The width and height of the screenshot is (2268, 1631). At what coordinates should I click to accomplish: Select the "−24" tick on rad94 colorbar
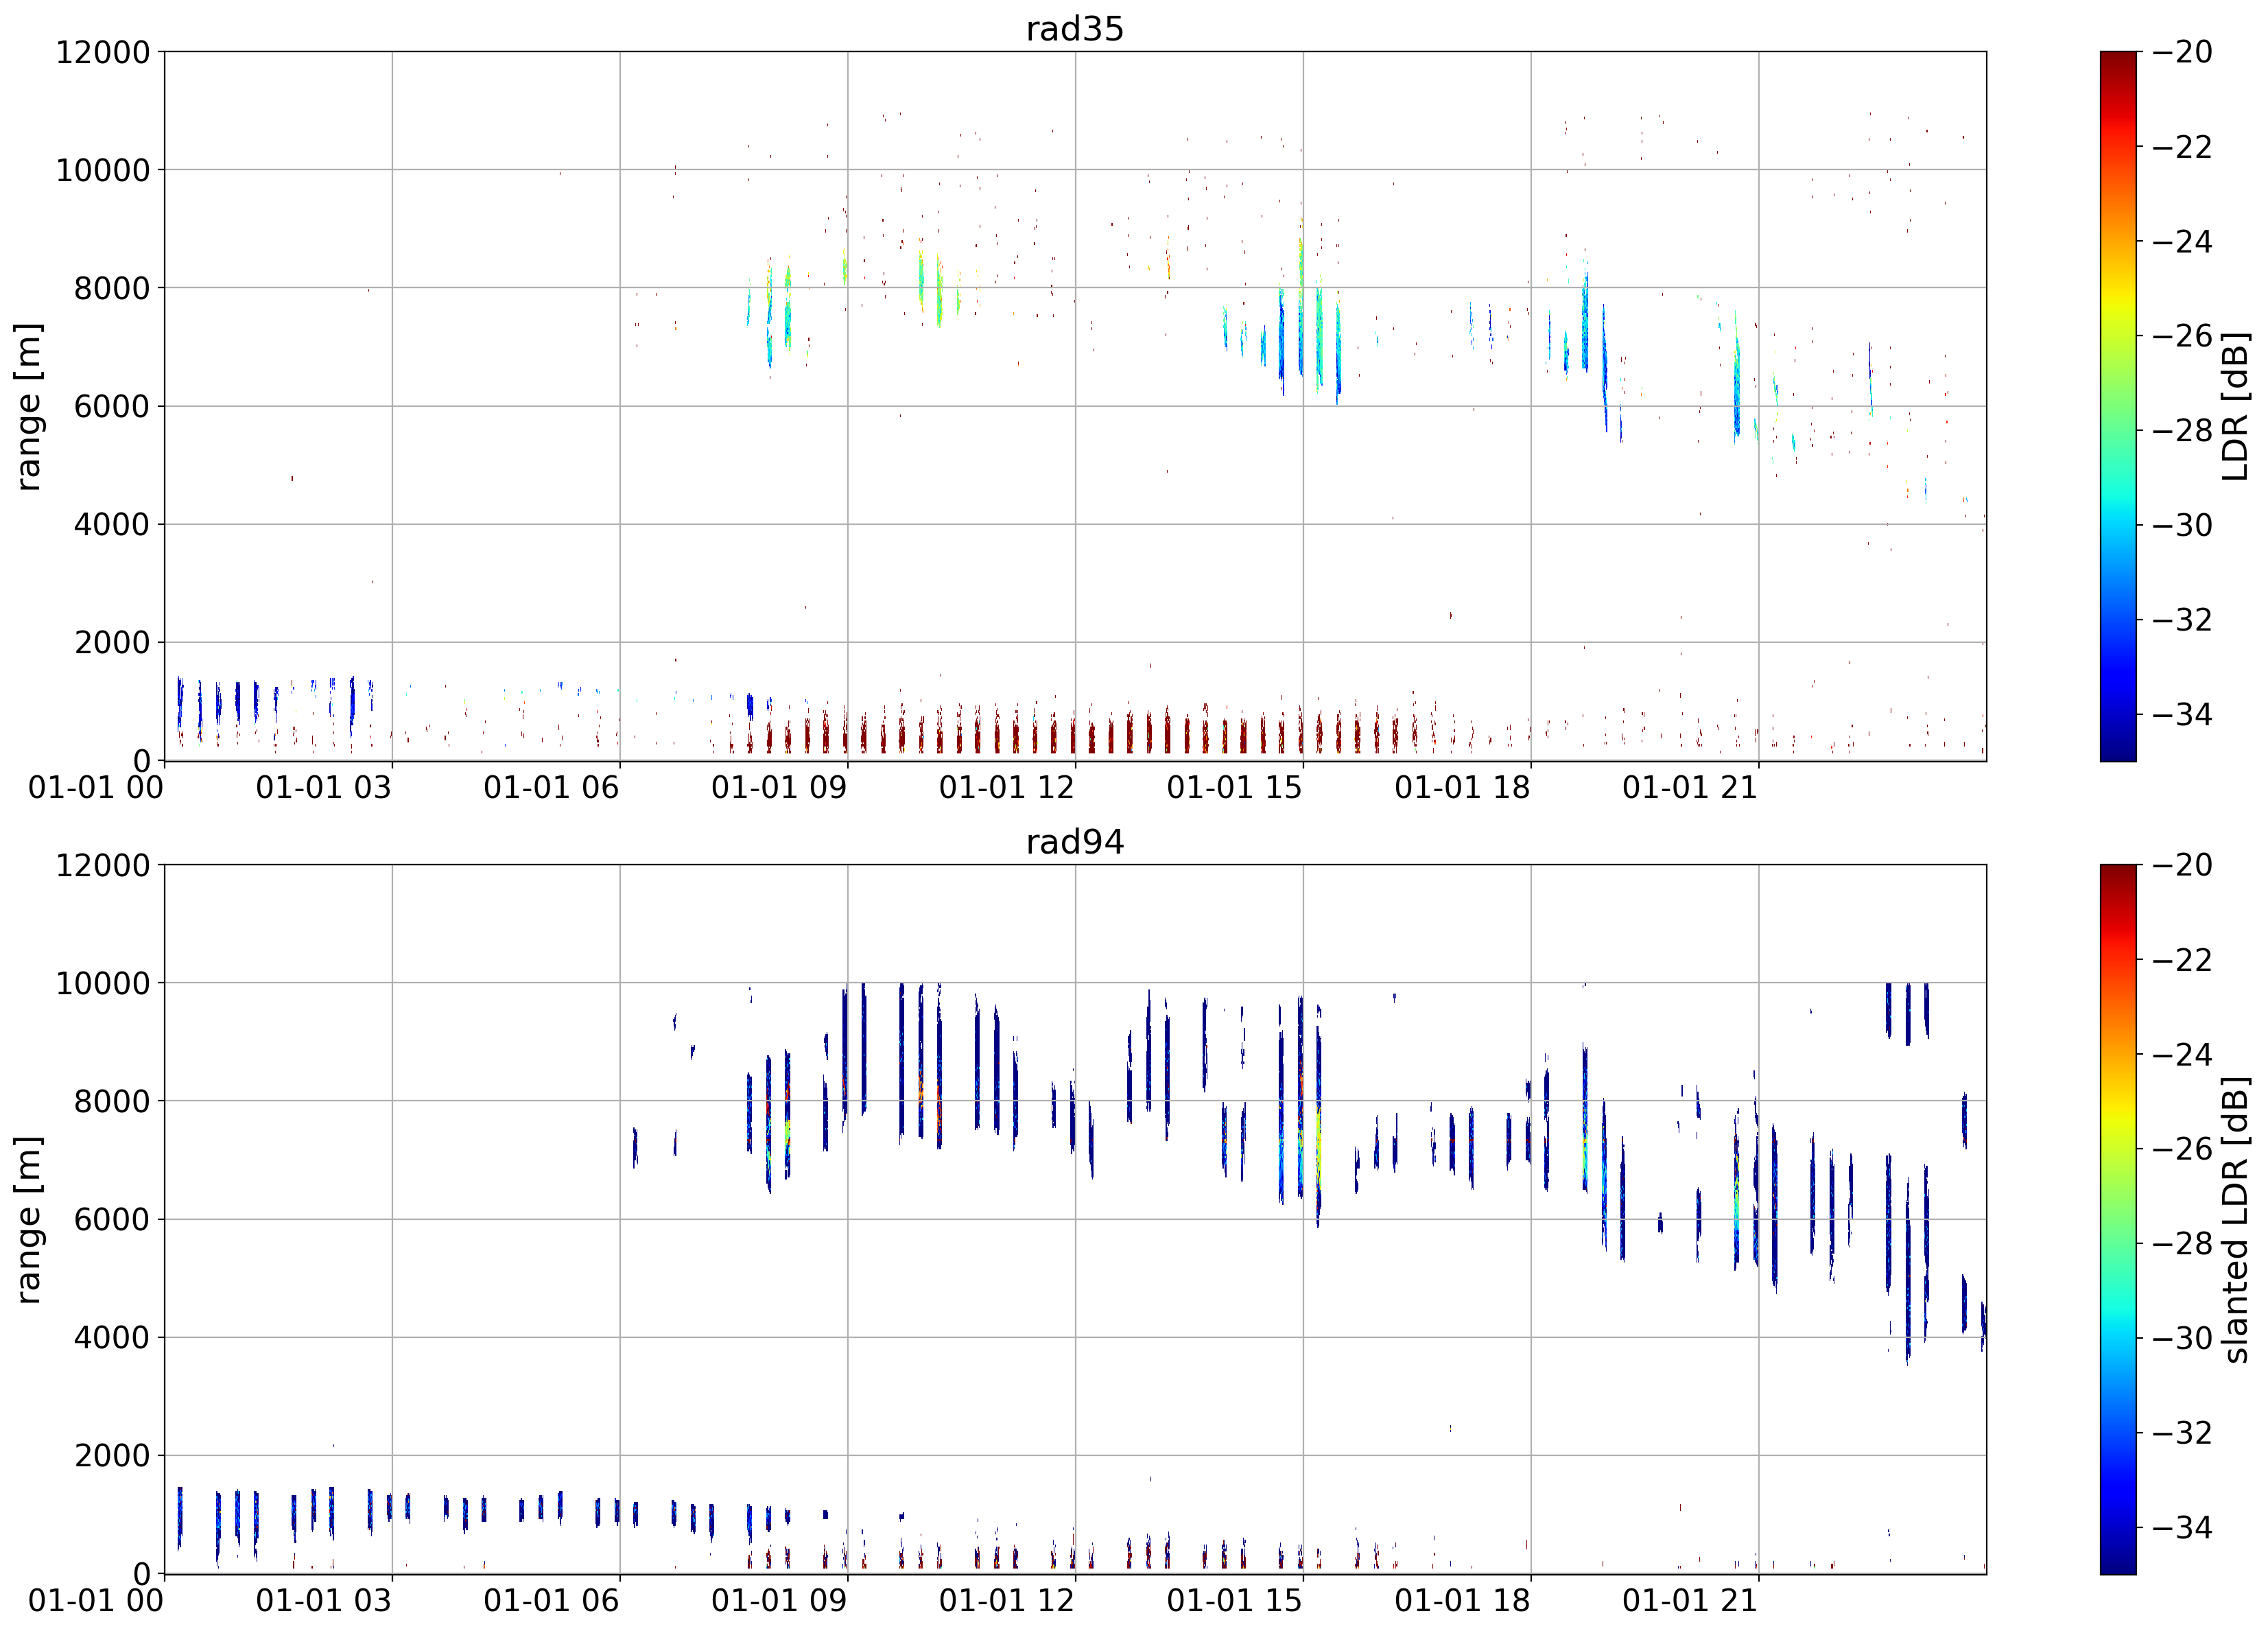(x=2183, y=1054)
